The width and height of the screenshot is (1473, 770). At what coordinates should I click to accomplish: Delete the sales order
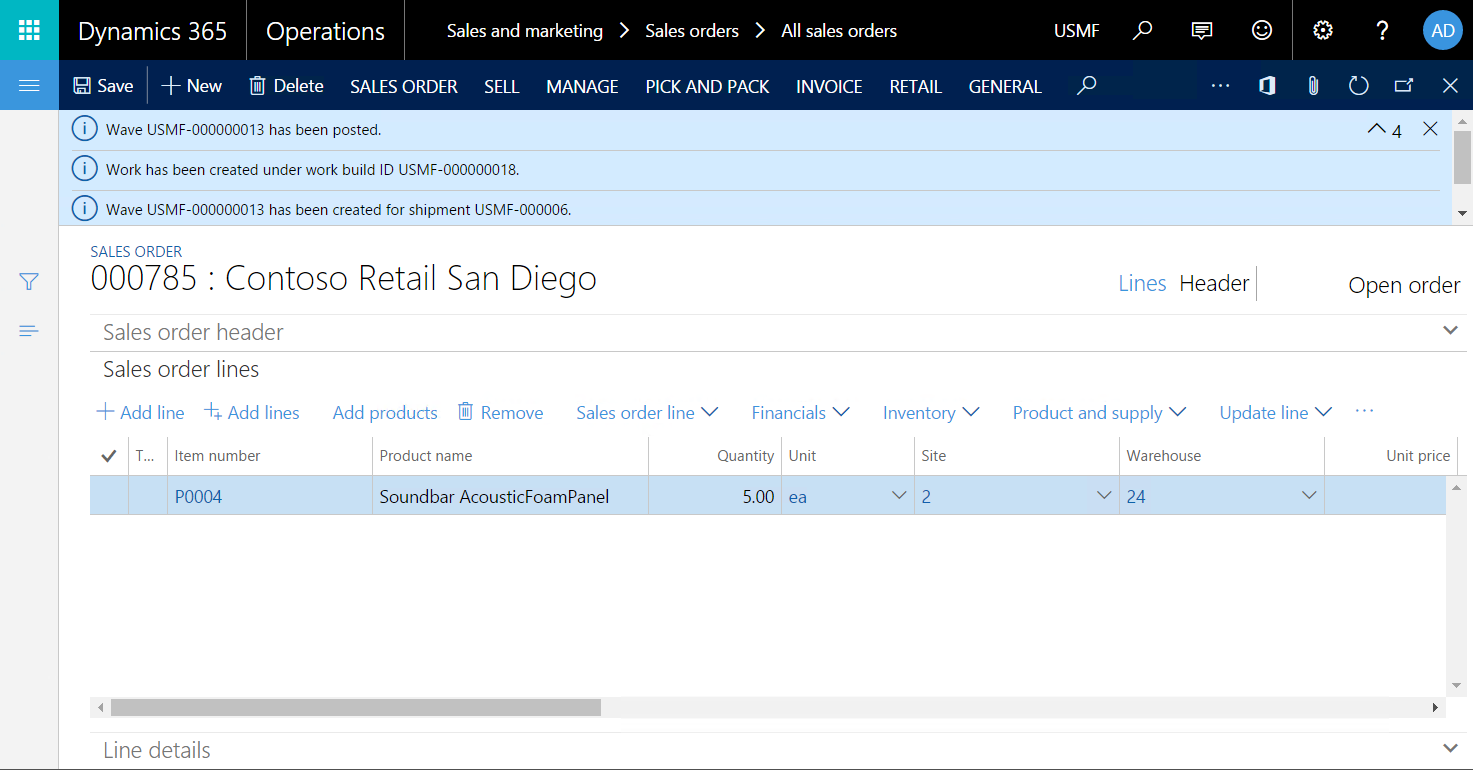(x=286, y=86)
